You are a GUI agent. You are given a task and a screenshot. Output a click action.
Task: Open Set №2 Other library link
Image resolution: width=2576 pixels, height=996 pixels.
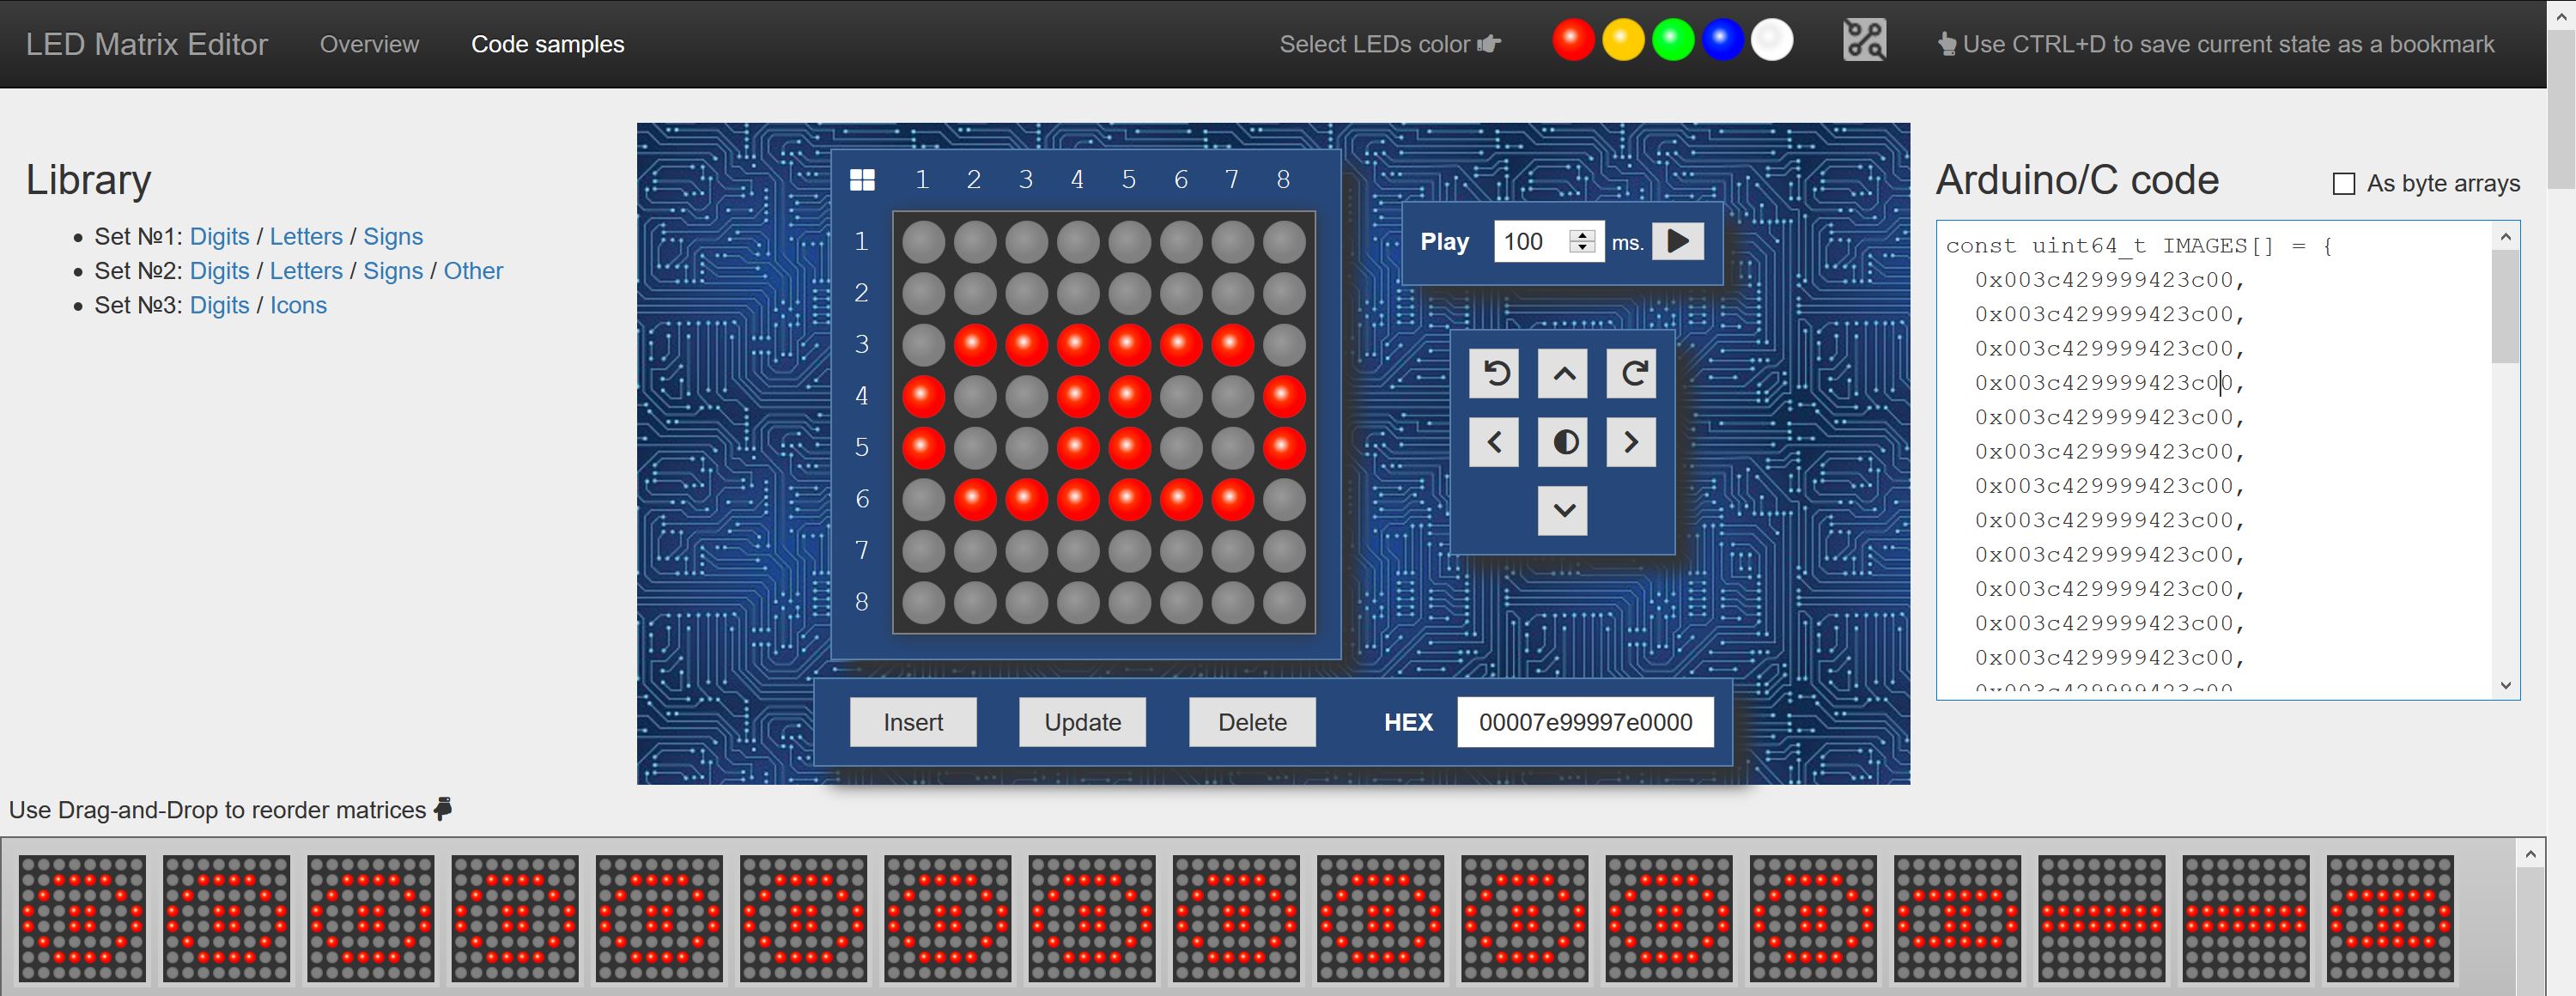pos(473,271)
